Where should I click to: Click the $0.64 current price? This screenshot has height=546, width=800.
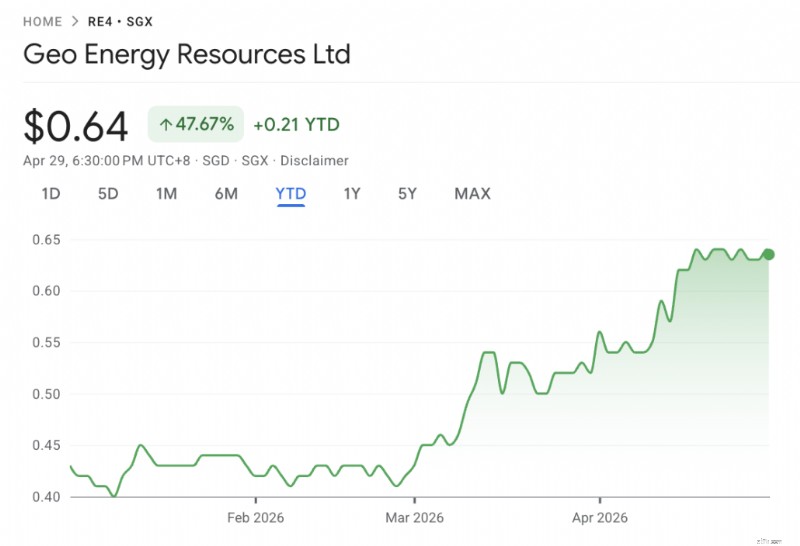click(x=76, y=126)
